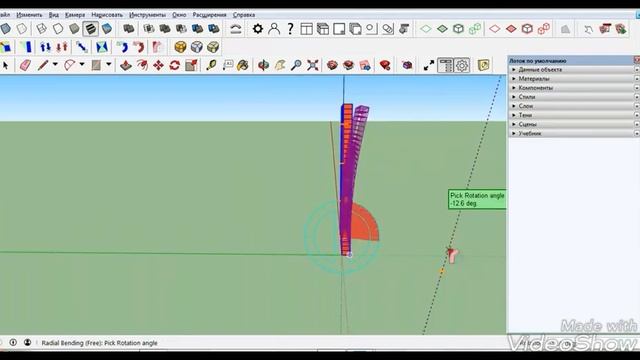Select the Rectangle shape tool
The height and width of the screenshot is (360, 640).
pos(96,65)
